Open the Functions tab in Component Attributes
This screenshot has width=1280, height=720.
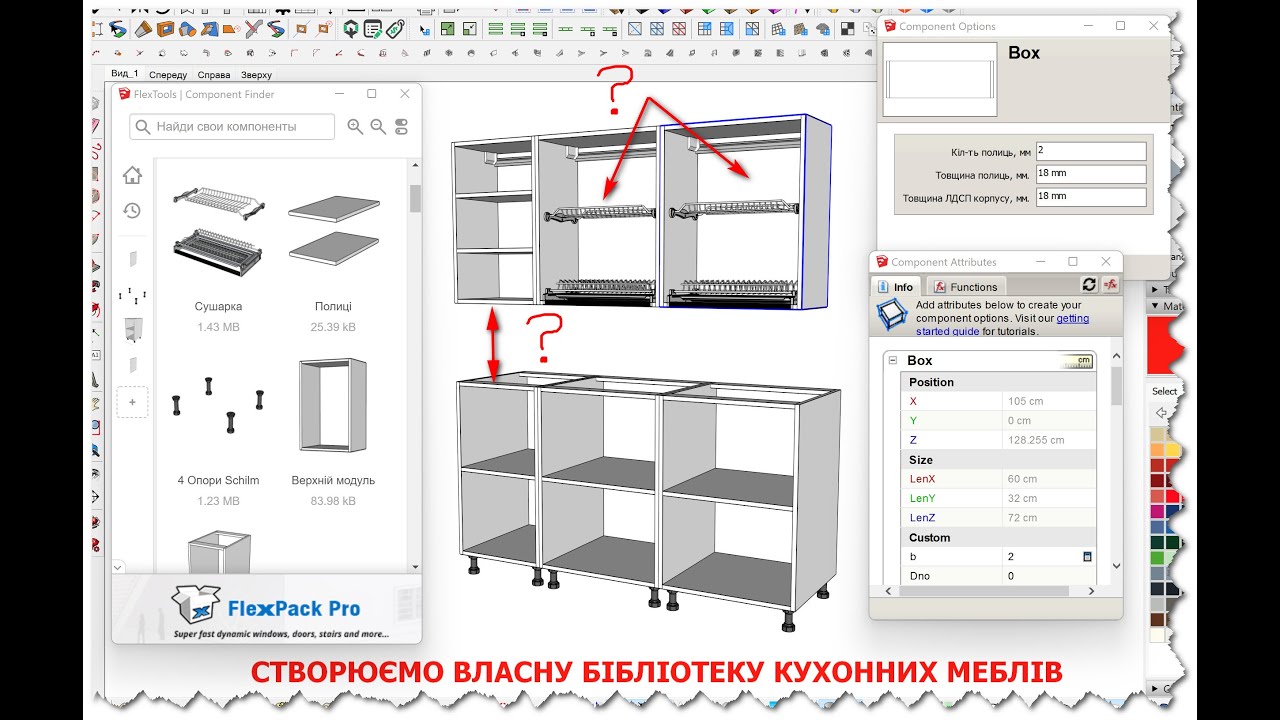pyautogui.click(x=964, y=287)
